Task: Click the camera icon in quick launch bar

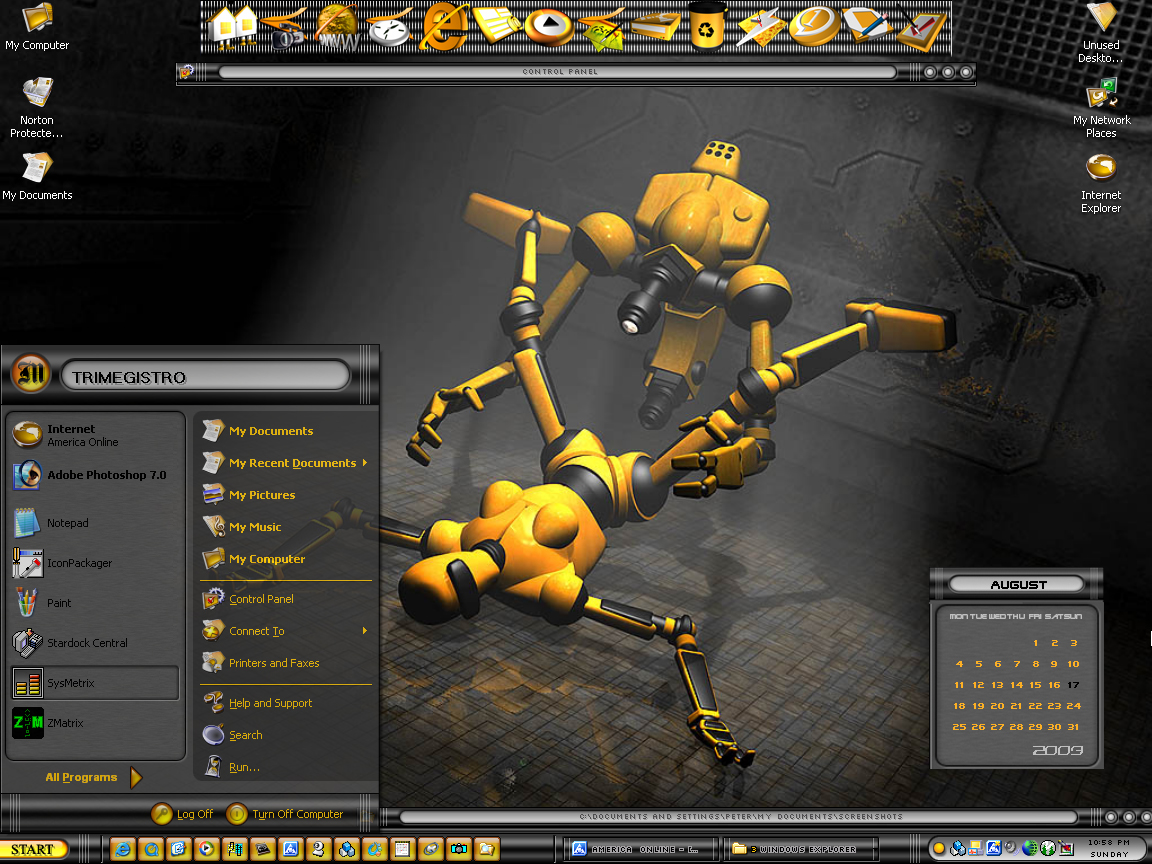Action: [x=458, y=849]
